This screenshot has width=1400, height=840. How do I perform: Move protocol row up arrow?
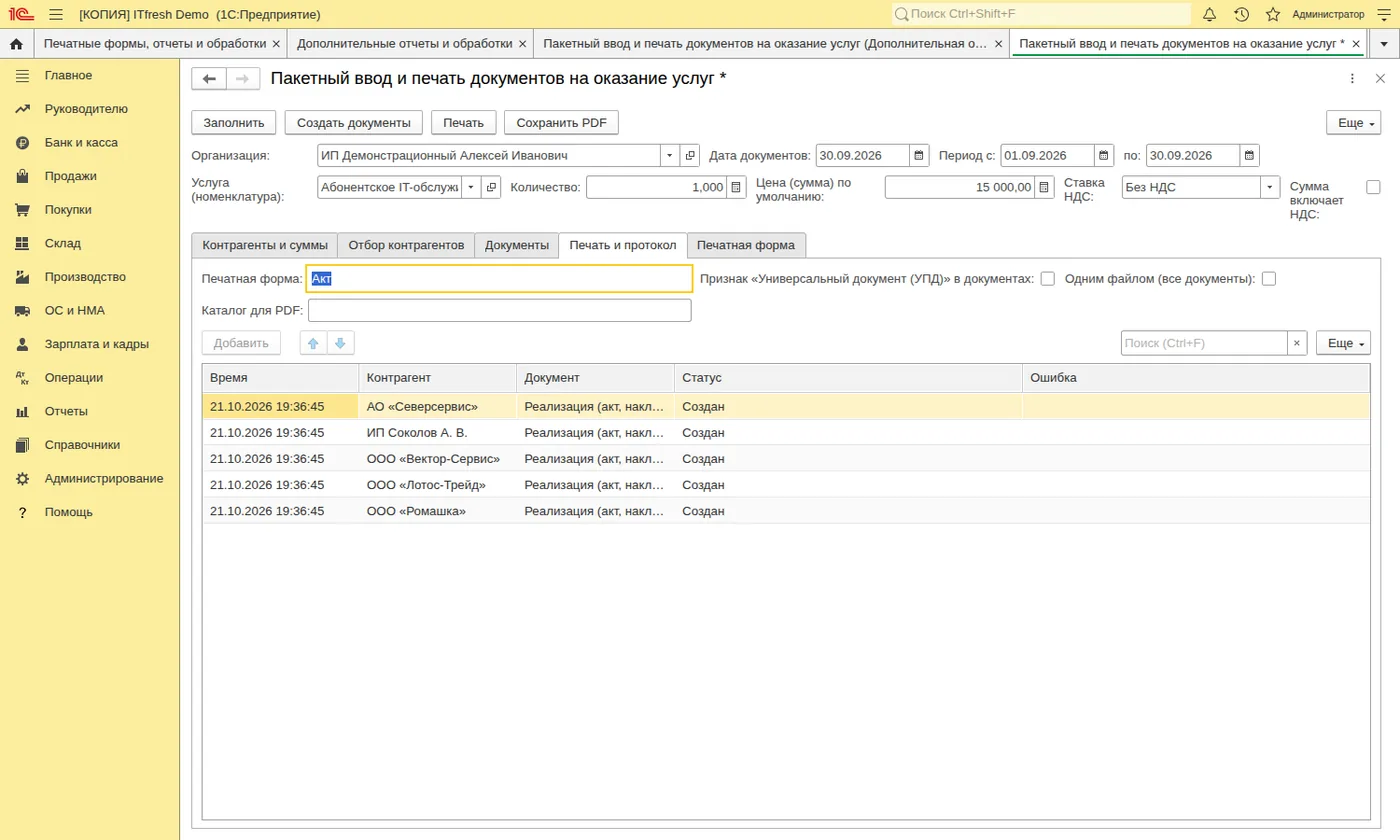[x=313, y=343]
